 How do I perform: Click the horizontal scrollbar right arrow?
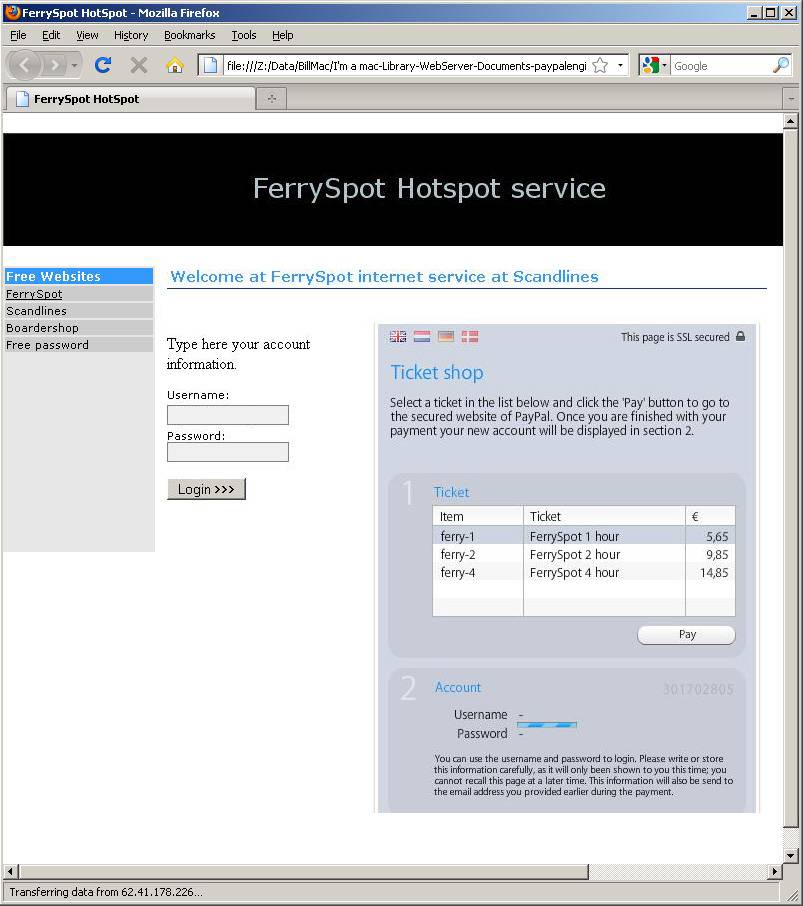775,871
